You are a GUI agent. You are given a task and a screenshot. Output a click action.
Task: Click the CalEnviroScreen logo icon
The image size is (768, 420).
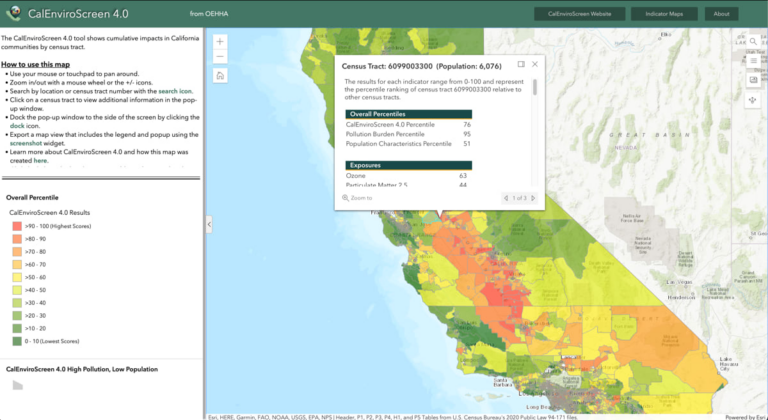point(13,13)
